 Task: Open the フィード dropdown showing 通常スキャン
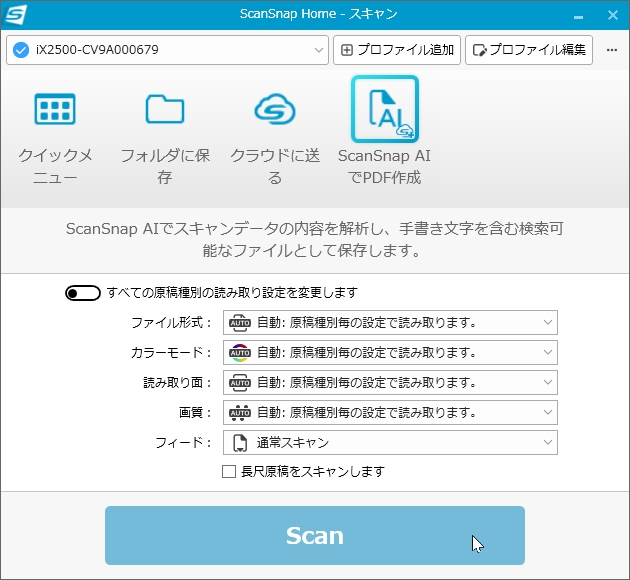(x=390, y=442)
